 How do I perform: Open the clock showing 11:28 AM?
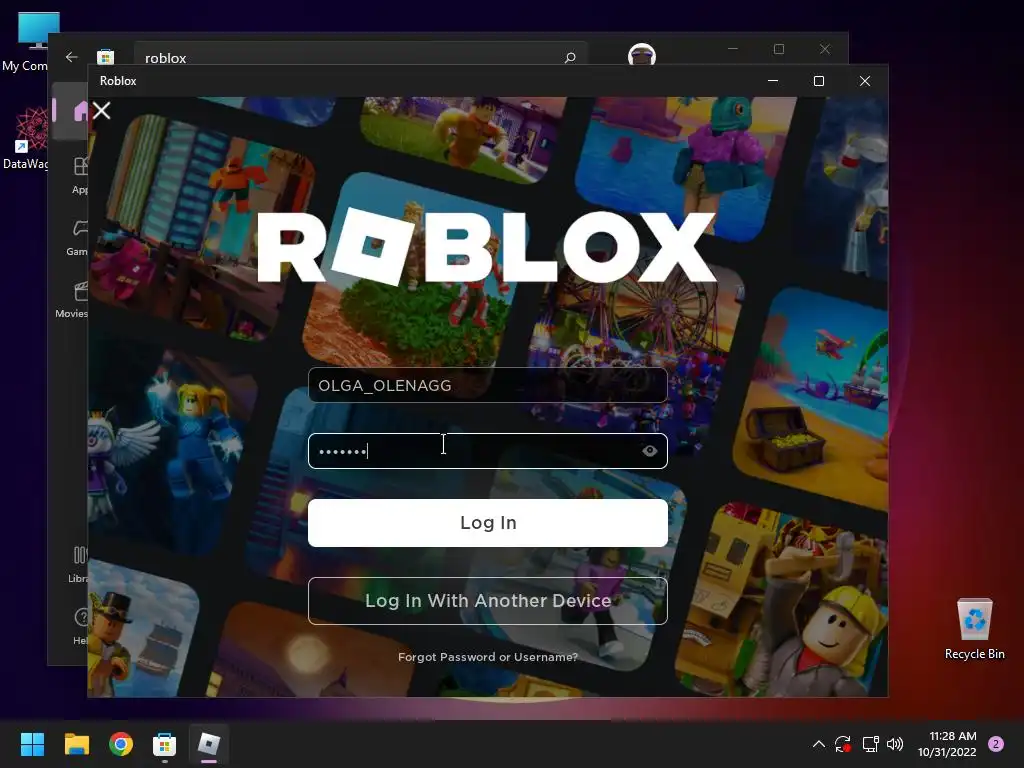[947, 744]
